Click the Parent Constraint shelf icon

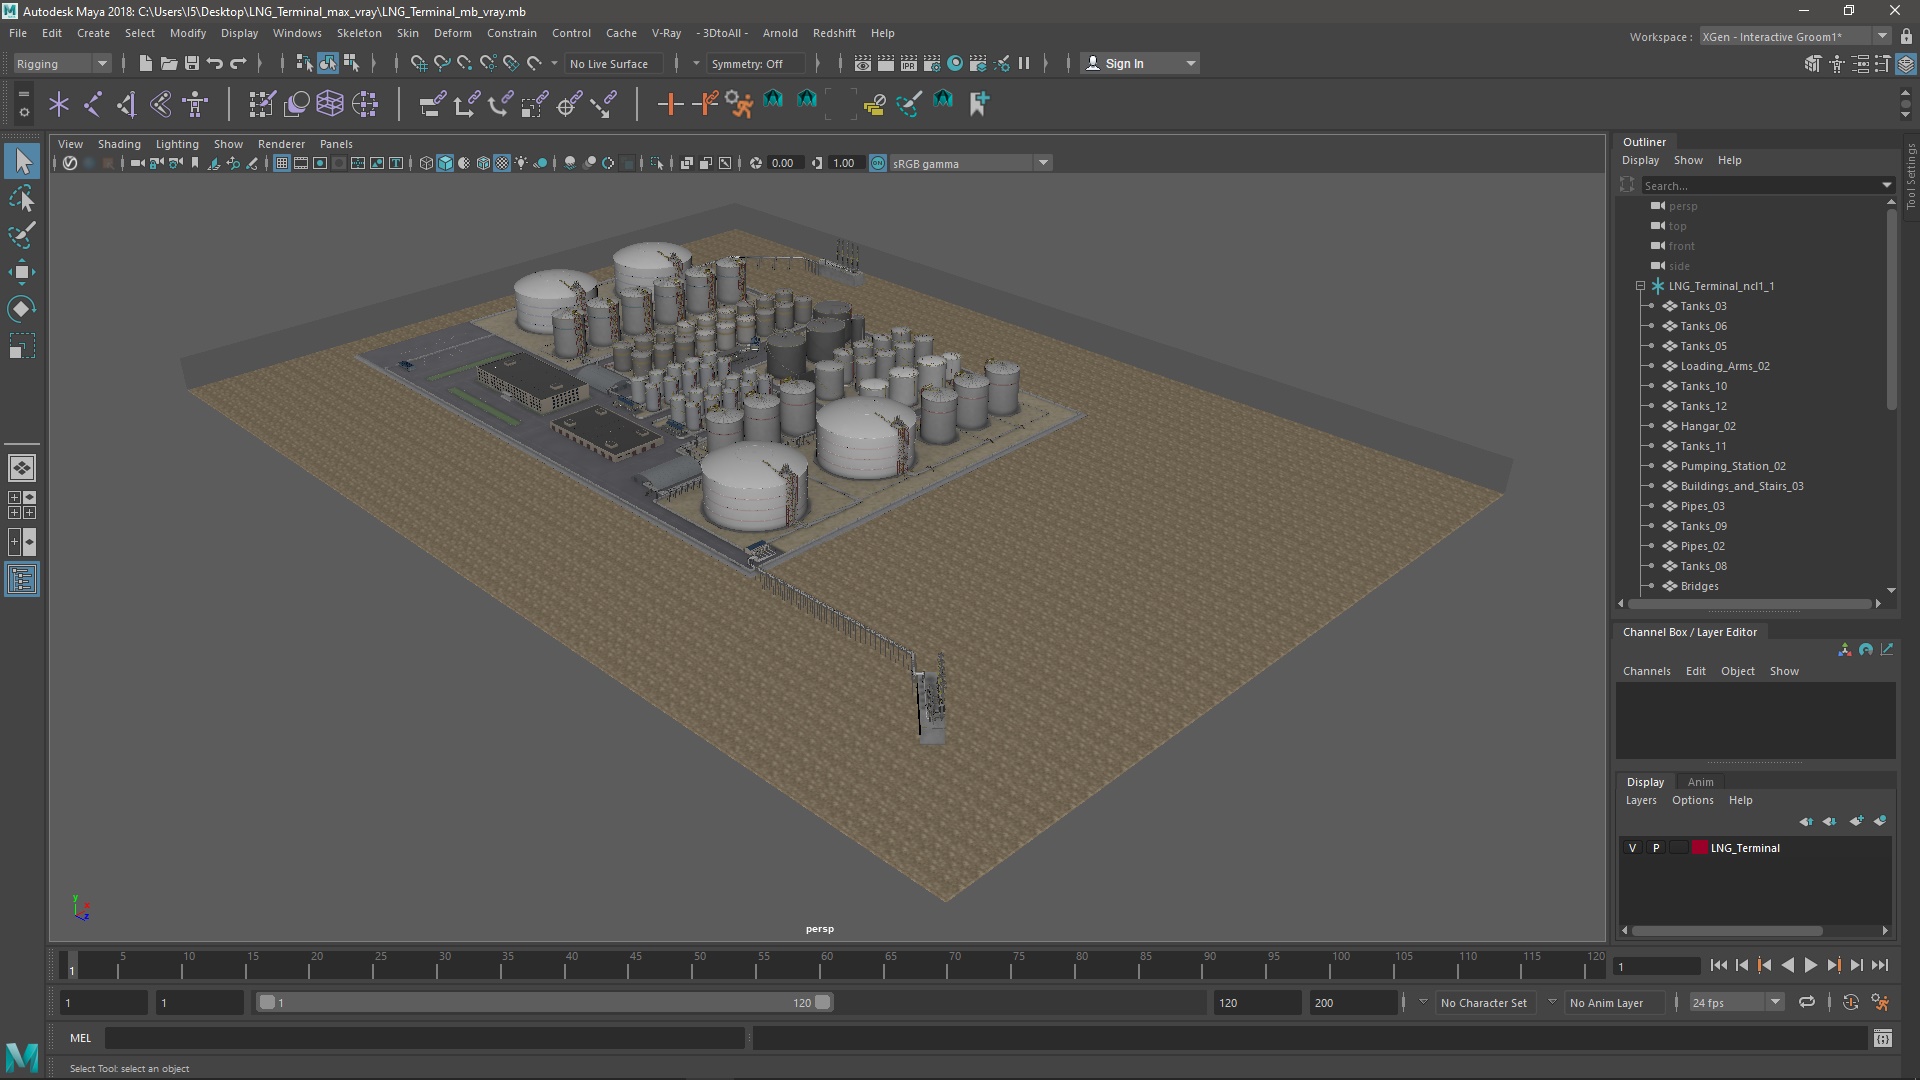431,103
